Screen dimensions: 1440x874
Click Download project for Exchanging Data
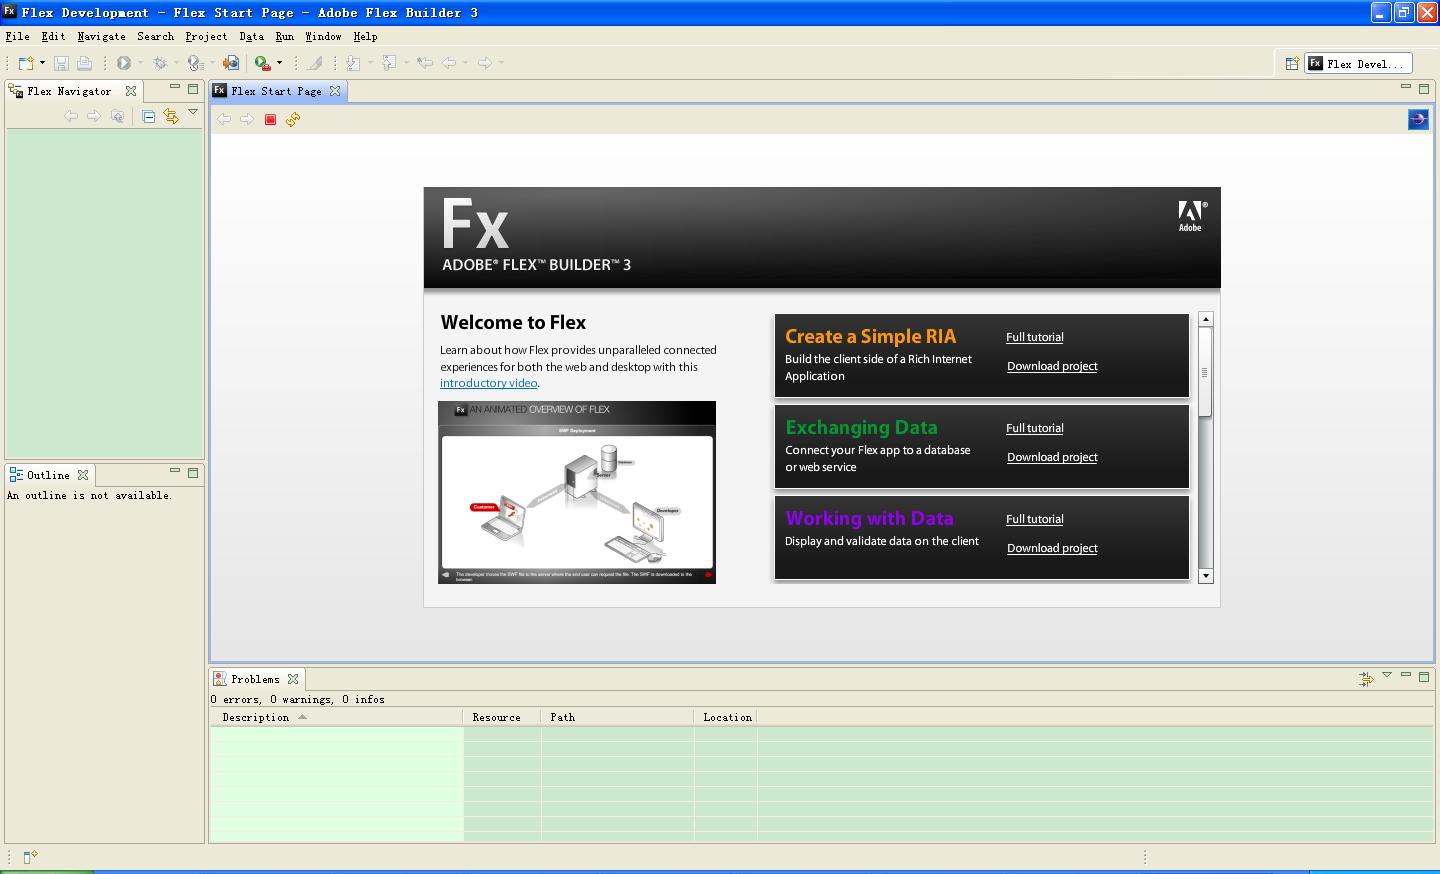(1052, 457)
